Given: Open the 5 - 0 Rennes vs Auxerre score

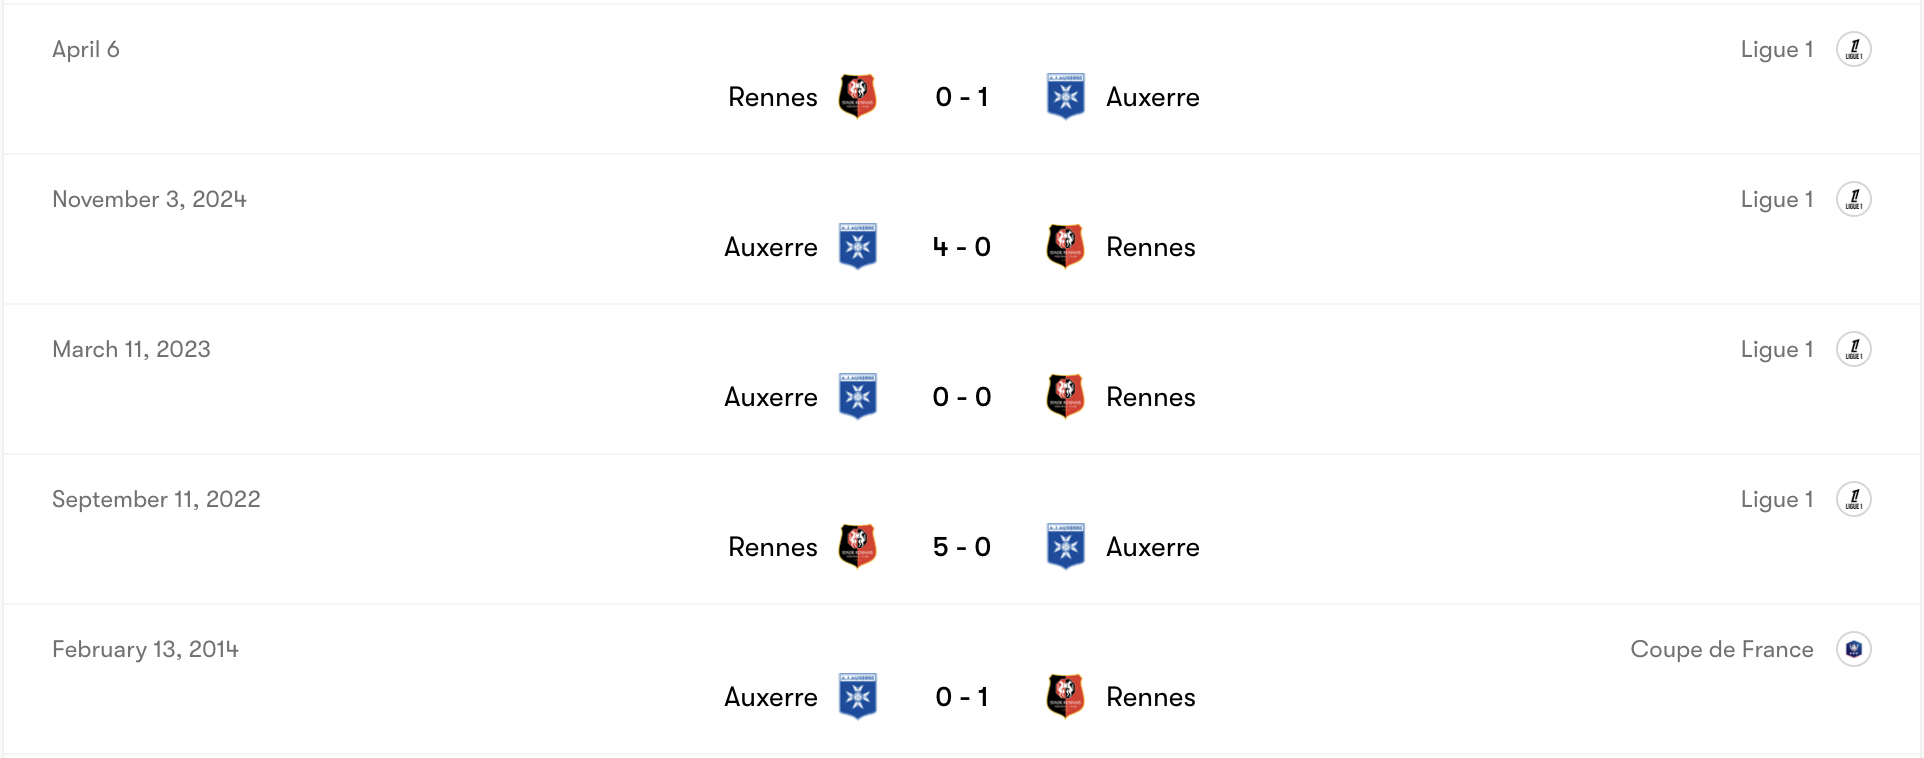Looking at the screenshot, I should pos(961,547).
